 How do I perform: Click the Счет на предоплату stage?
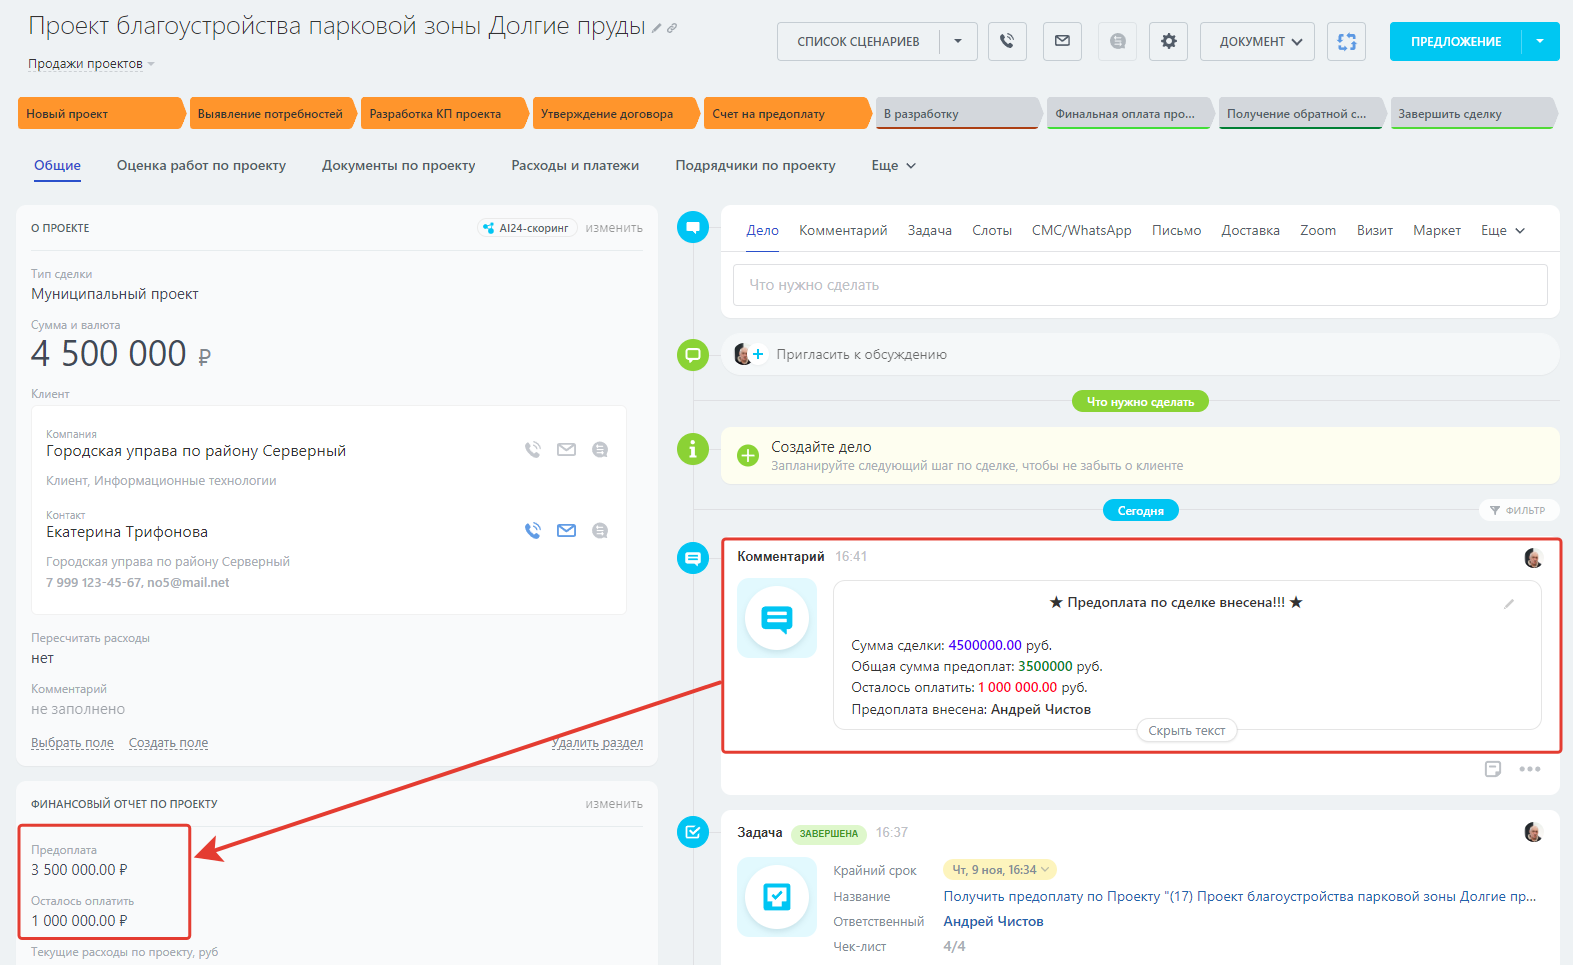tap(787, 114)
